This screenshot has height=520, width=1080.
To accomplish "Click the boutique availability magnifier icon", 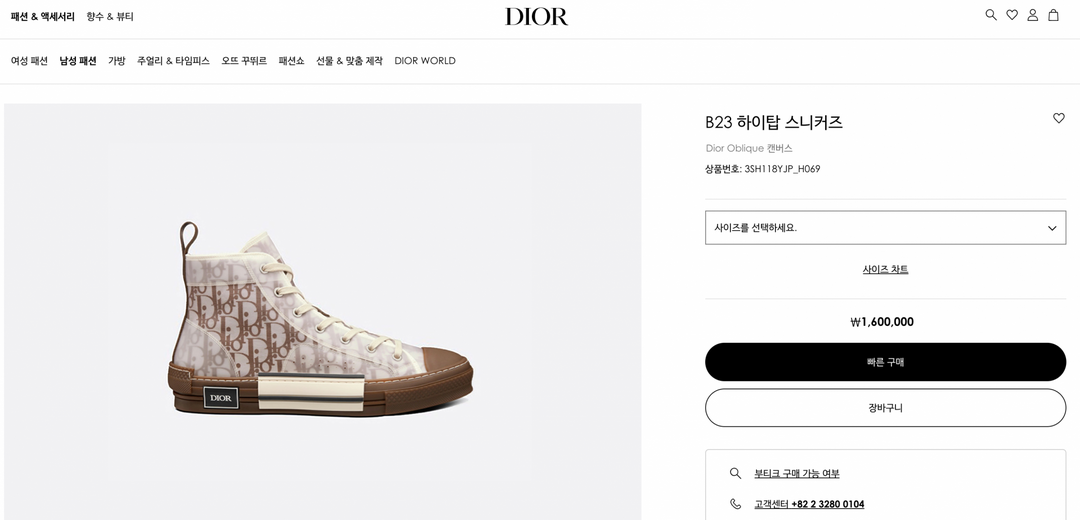I will coord(736,473).
